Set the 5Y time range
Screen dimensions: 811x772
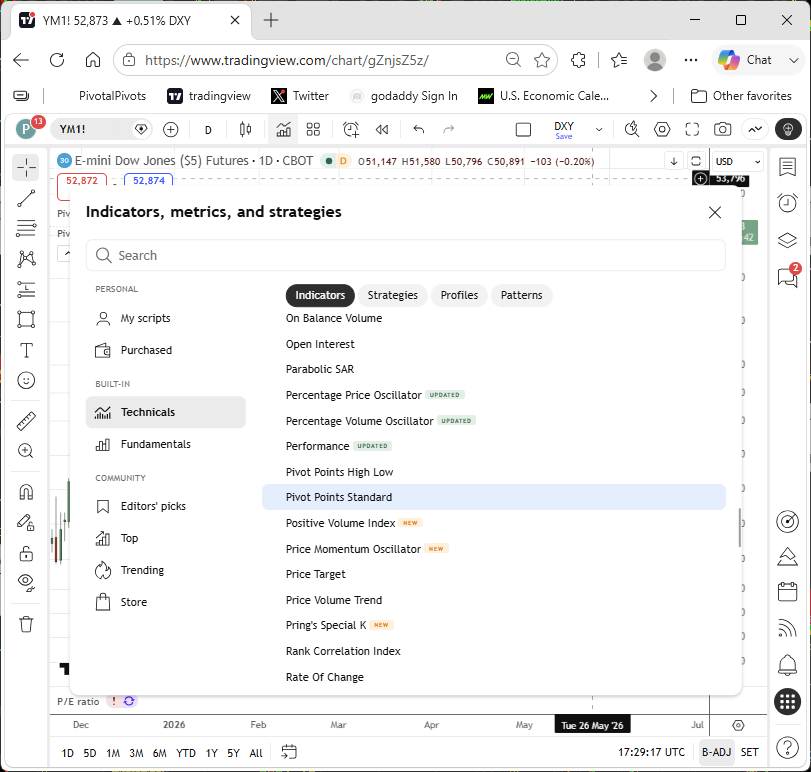tap(234, 753)
